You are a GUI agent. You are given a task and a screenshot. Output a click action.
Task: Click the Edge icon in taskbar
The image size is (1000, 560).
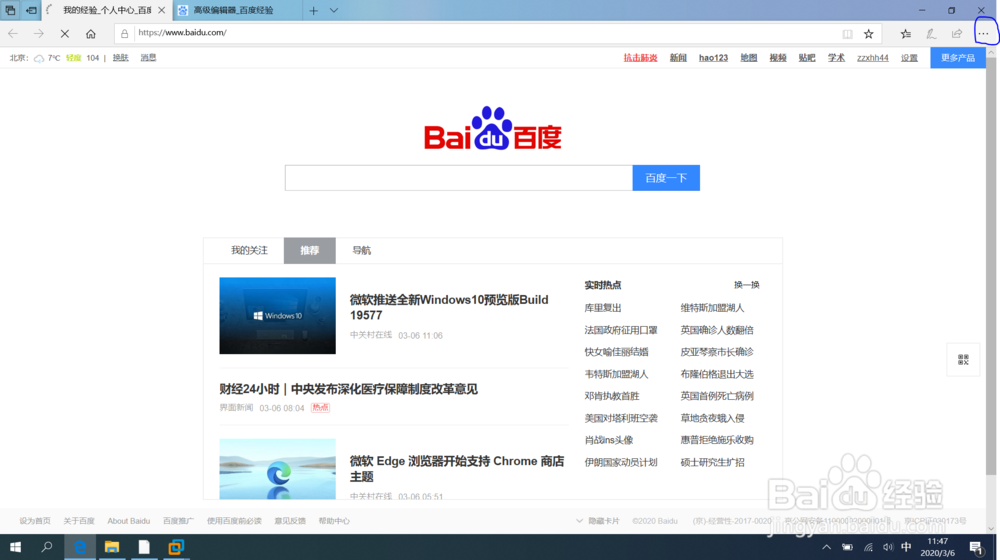point(80,547)
